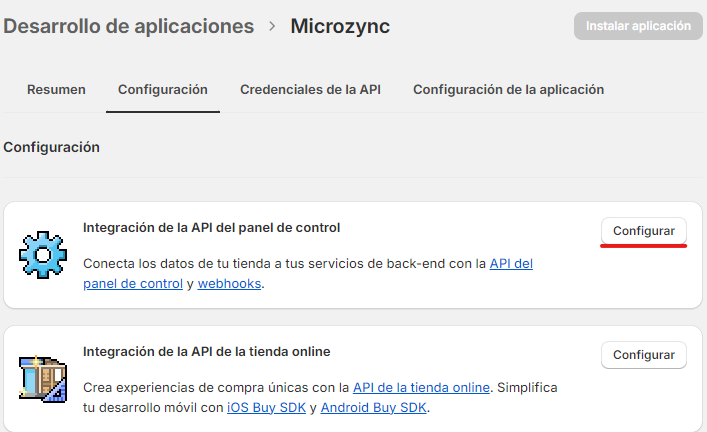Viewport: 707px width, 432px height.
Task: Click the panel de control integration heading
Action: pos(211,227)
